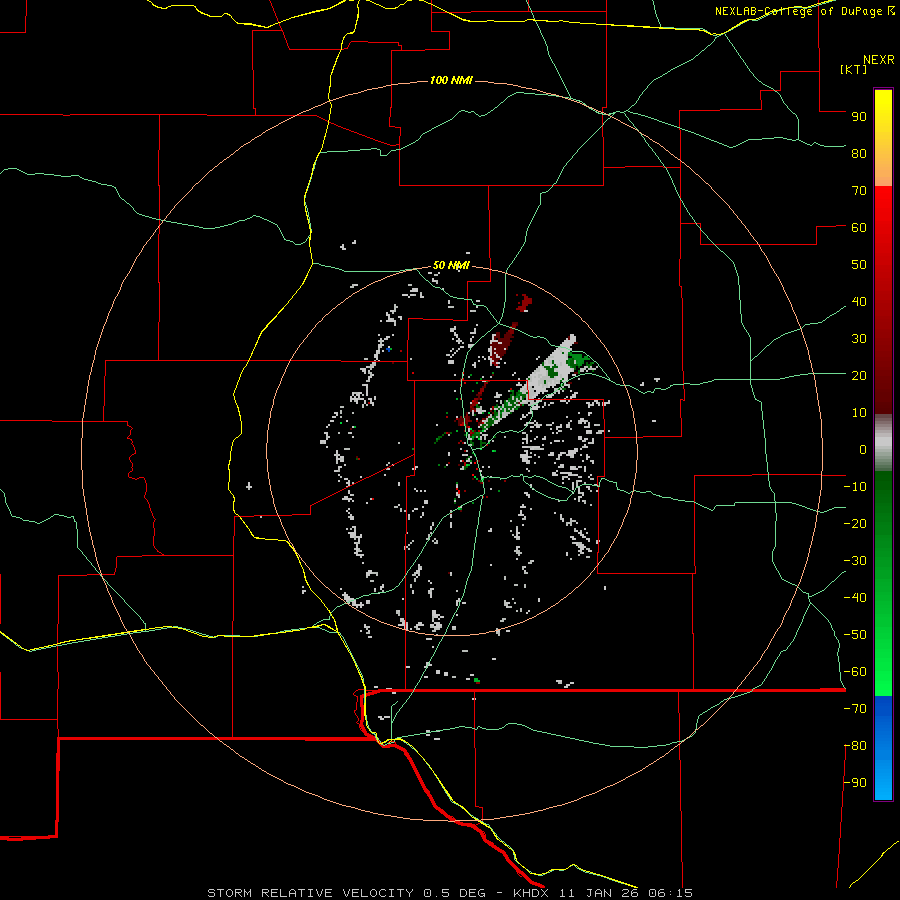Click the -90 value on the velocity scale
Image resolution: width=900 pixels, height=900 pixels.
click(x=855, y=782)
